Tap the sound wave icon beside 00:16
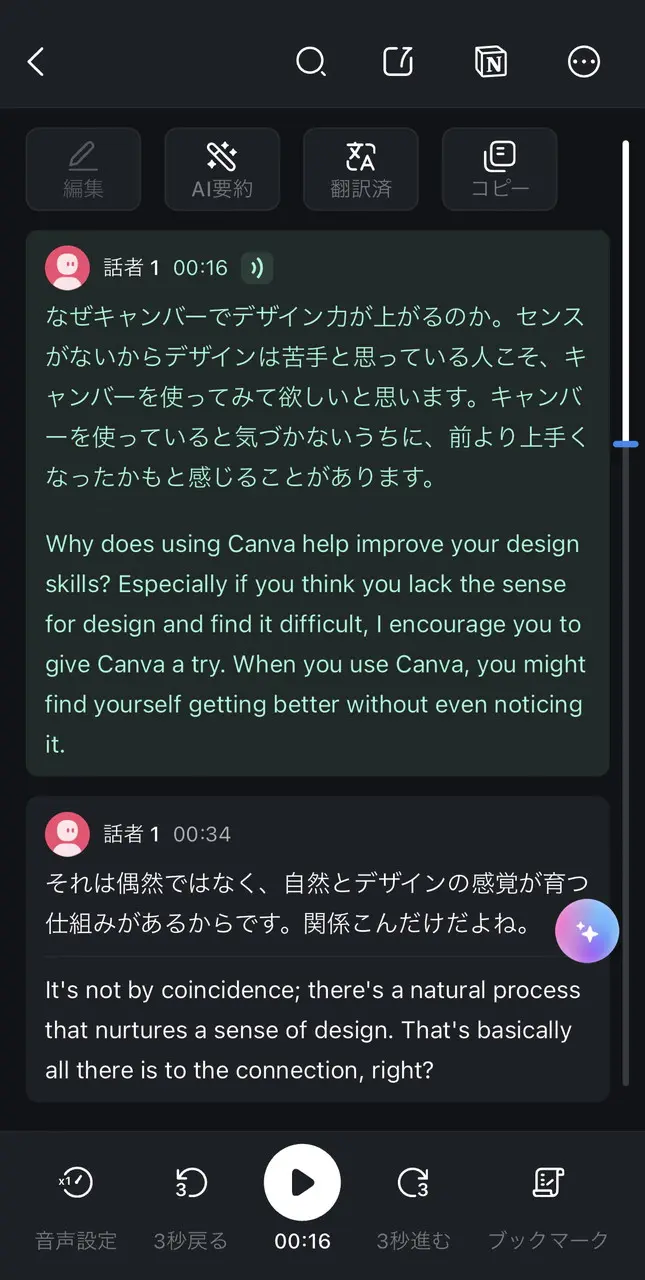645x1280 pixels. pos(257,267)
